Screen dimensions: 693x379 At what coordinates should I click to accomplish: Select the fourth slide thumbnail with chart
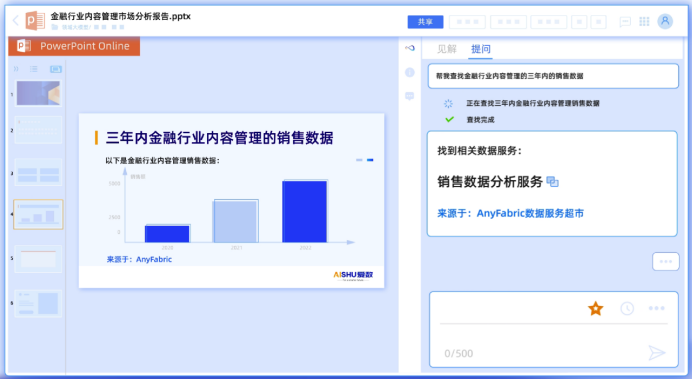38,214
